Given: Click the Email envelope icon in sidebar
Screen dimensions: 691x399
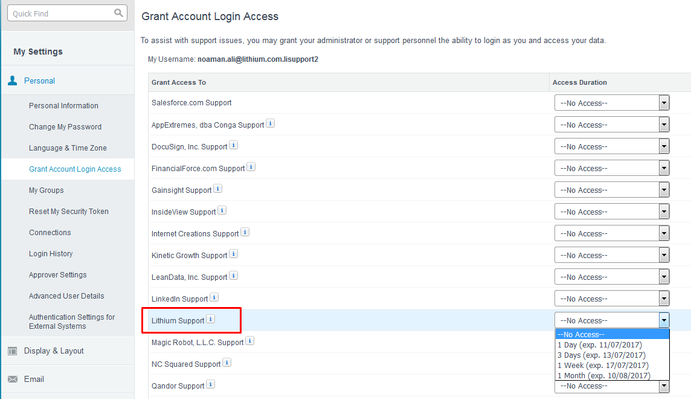Looking at the screenshot, I should [x=13, y=379].
